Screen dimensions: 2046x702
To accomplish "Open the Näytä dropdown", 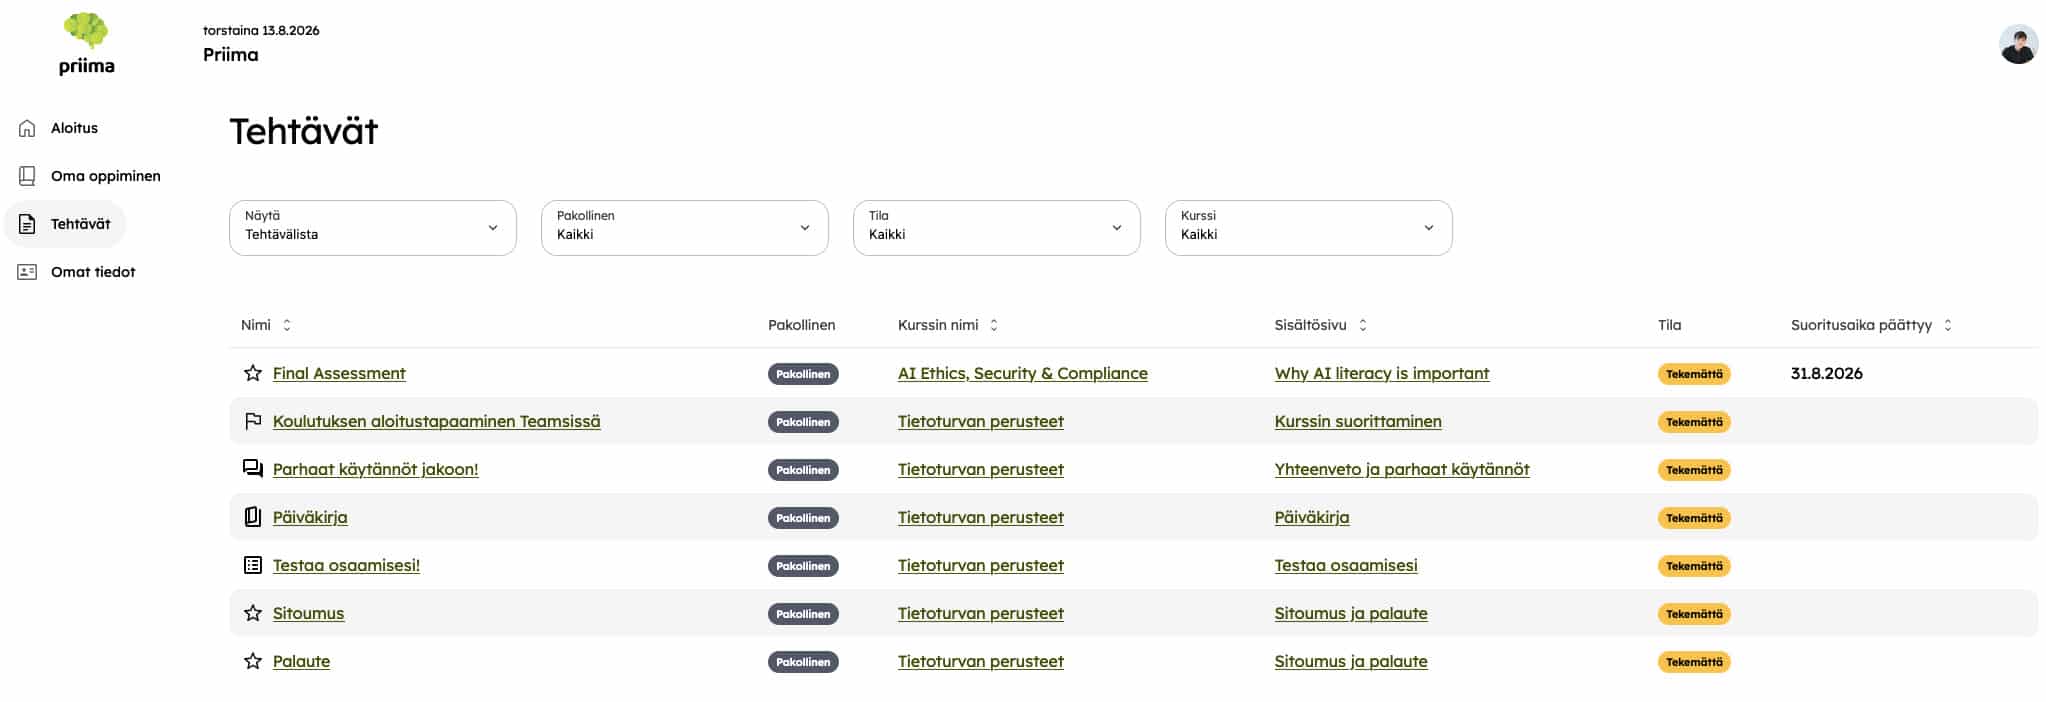I will click(373, 228).
